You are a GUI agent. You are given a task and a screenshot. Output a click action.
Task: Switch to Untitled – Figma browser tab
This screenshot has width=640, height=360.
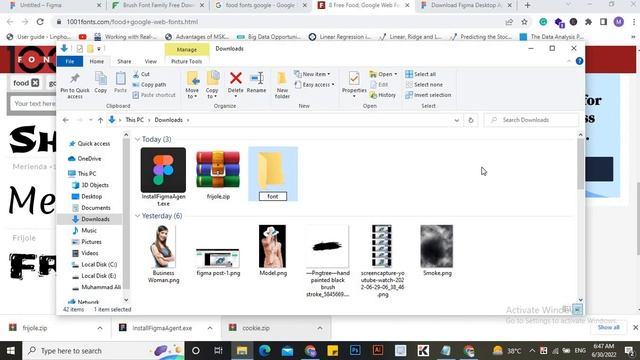tap(54, 6)
